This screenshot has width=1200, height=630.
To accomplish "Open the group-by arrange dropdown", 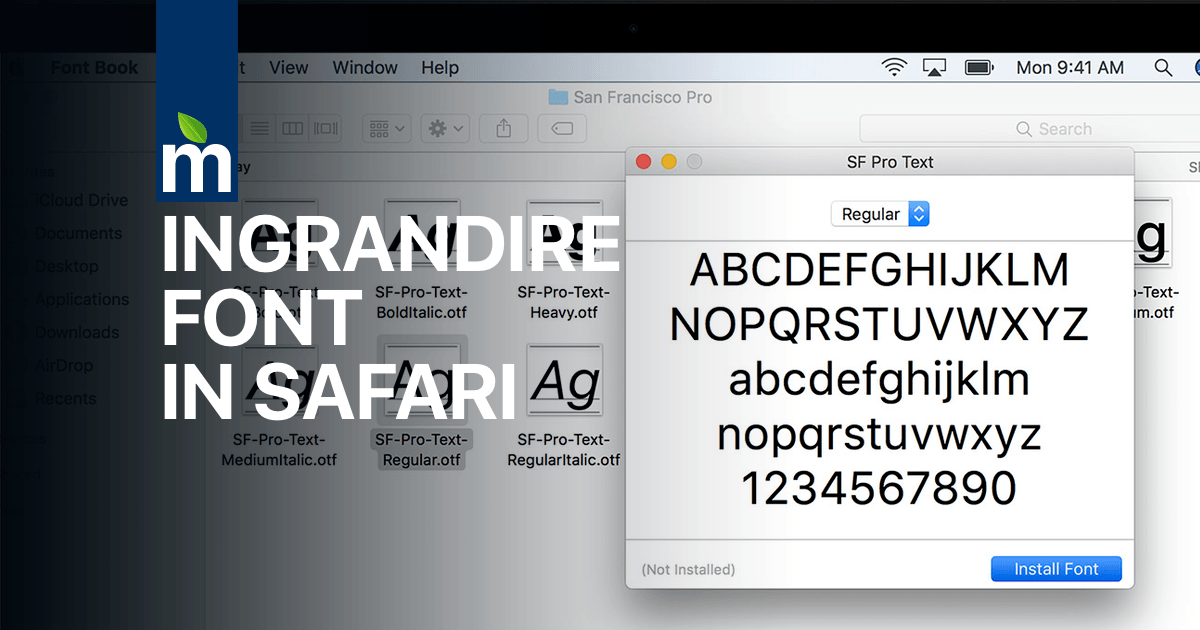I will pyautogui.click(x=388, y=128).
